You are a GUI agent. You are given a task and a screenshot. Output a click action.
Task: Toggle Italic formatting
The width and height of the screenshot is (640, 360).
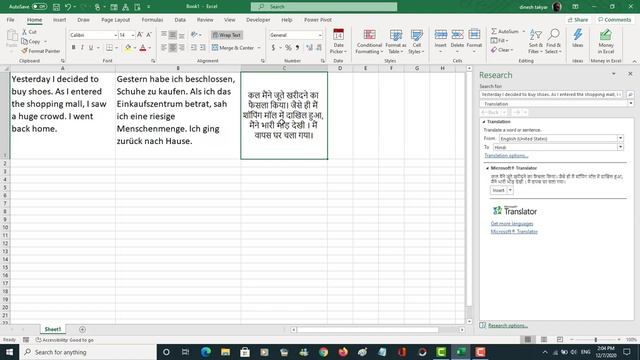(x=82, y=48)
